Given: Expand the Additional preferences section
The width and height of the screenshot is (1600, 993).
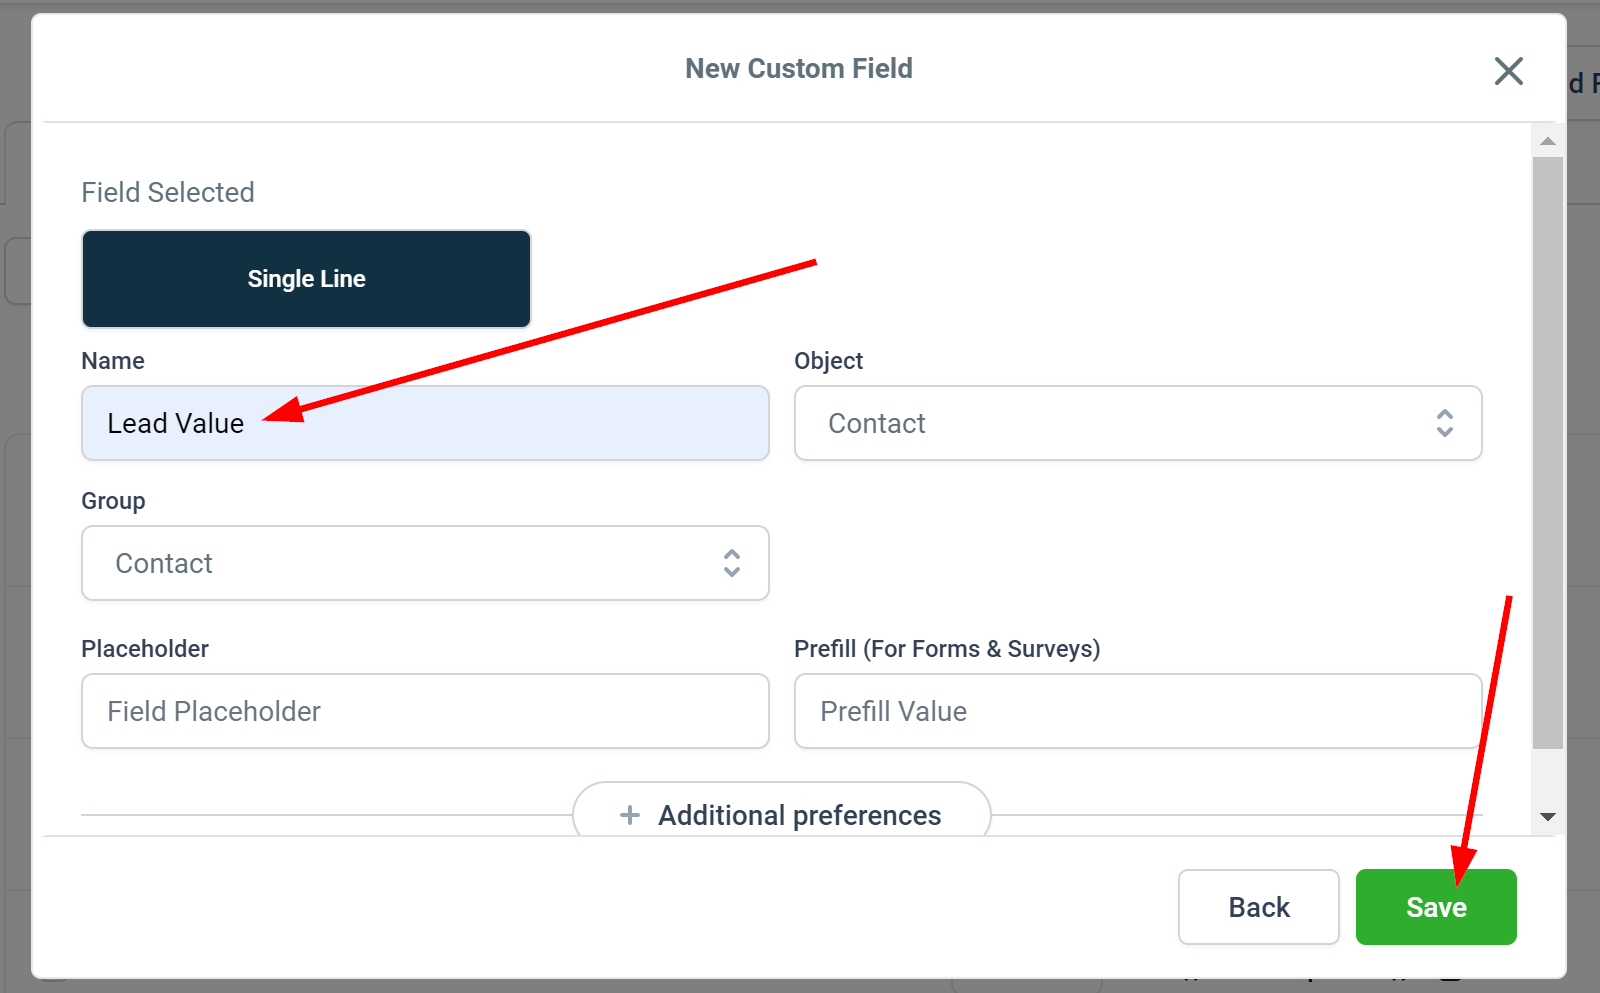Looking at the screenshot, I should coord(798,815).
